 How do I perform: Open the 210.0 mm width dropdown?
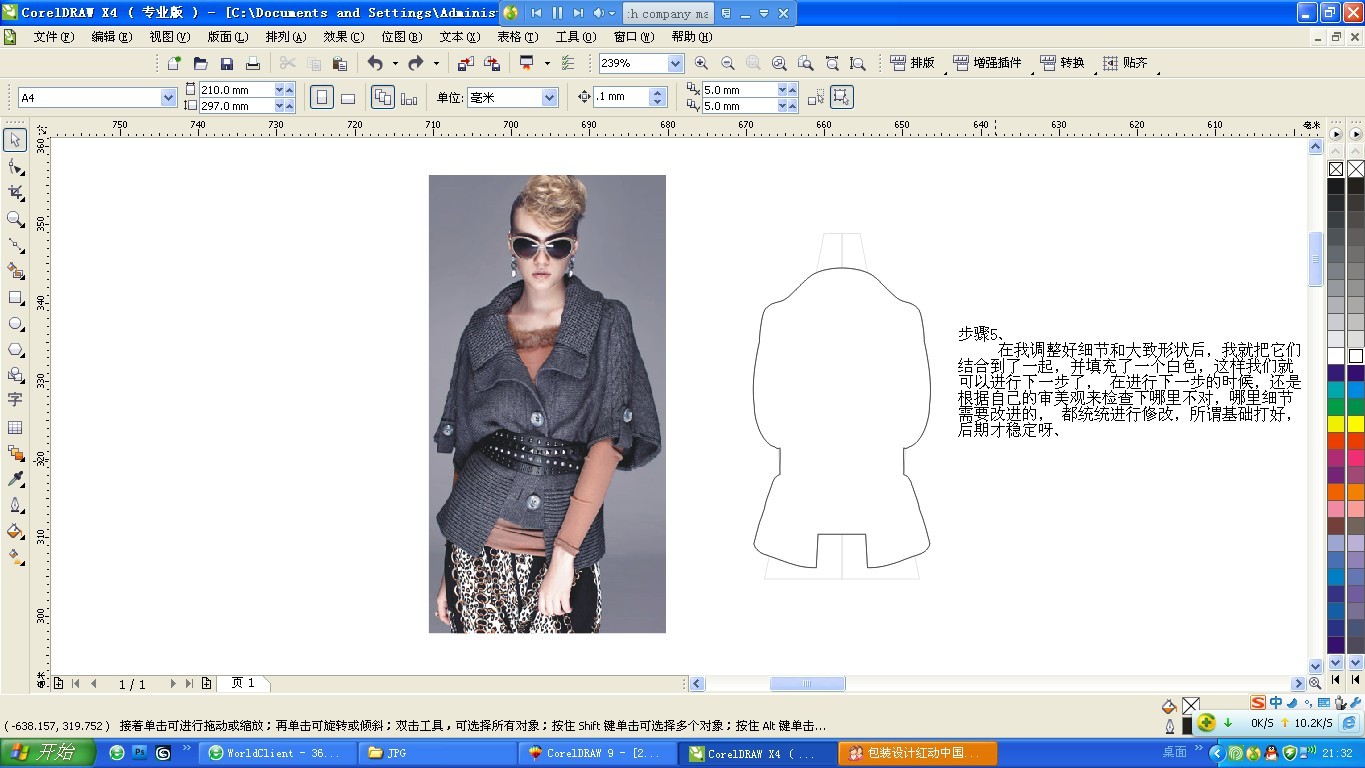pos(278,89)
